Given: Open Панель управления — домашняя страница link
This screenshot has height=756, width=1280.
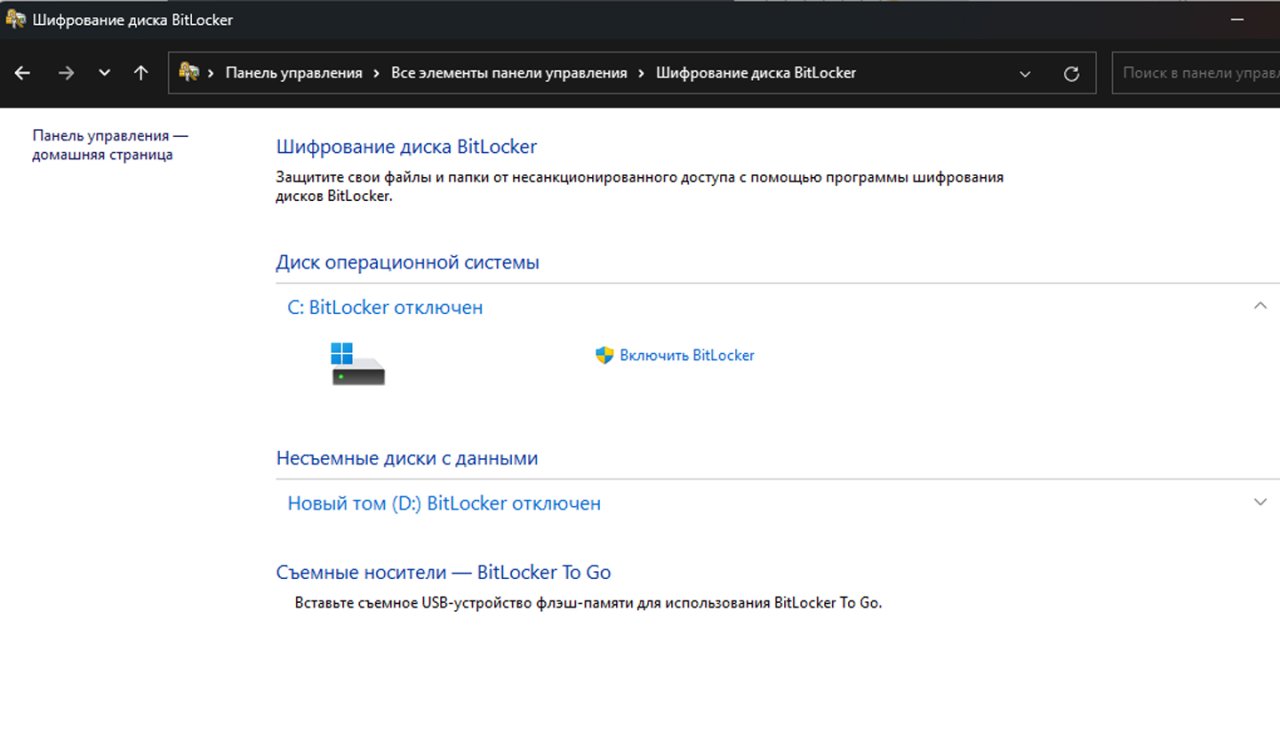Looking at the screenshot, I should pyautogui.click(x=109, y=145).
